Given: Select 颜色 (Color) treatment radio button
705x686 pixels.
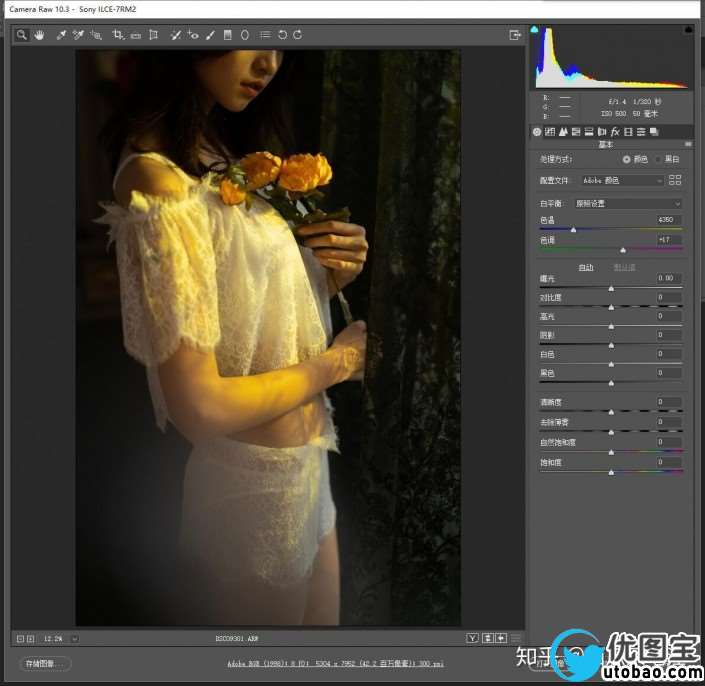Looking at the screenshot, I should click(x=627, y=159).
